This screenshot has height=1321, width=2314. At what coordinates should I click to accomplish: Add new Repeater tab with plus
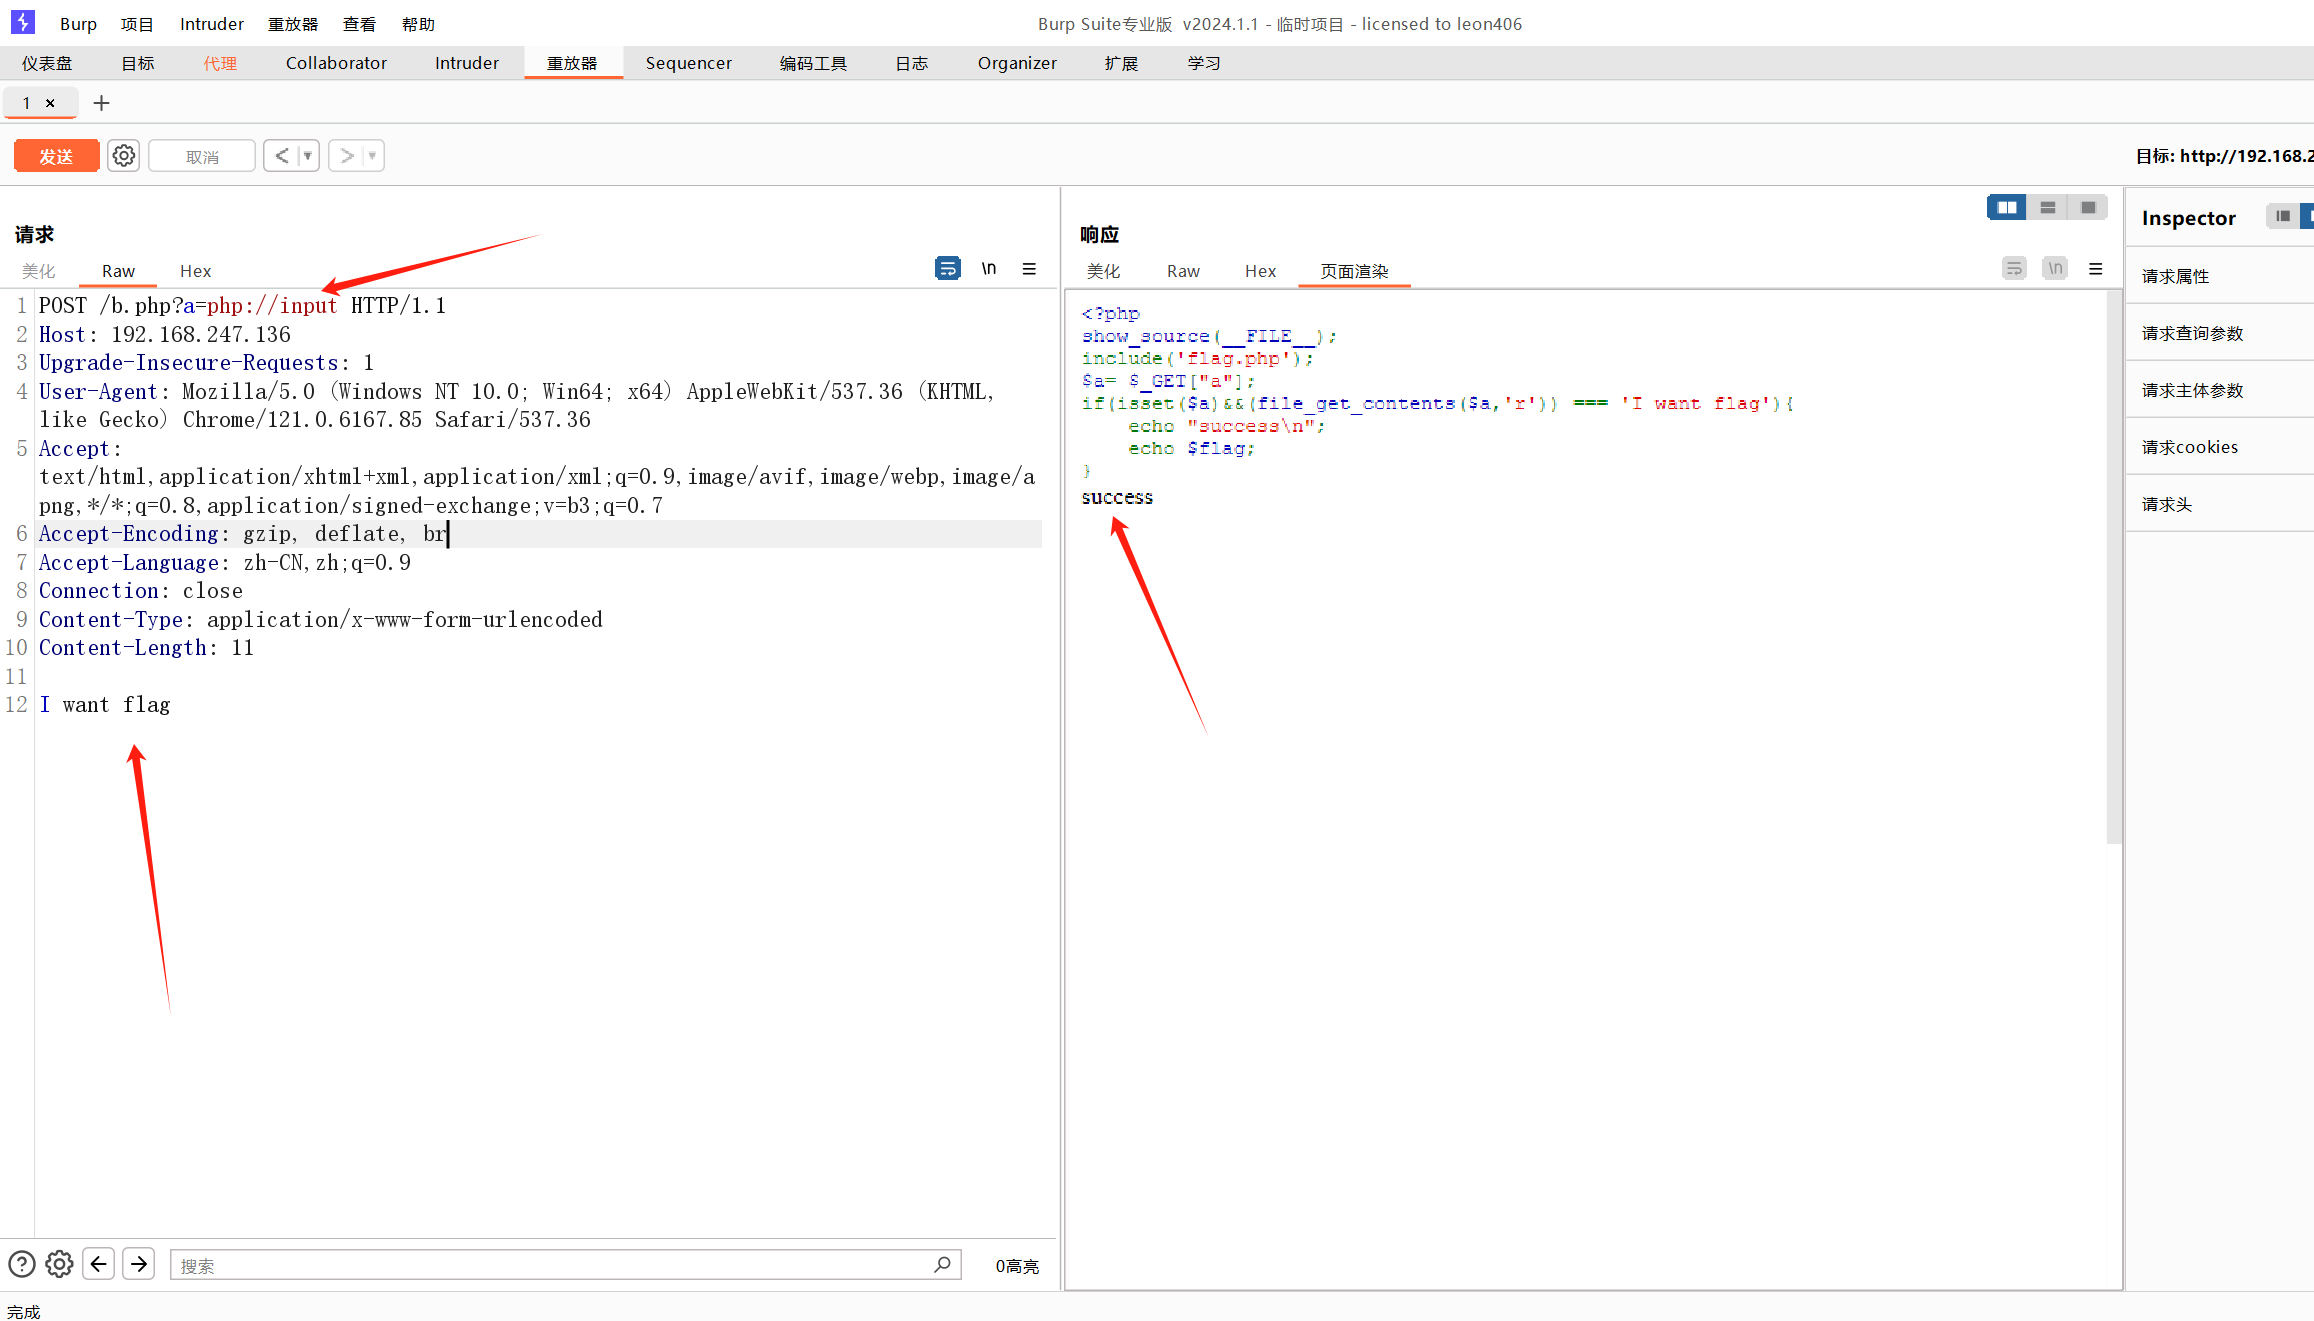(101, 103)
